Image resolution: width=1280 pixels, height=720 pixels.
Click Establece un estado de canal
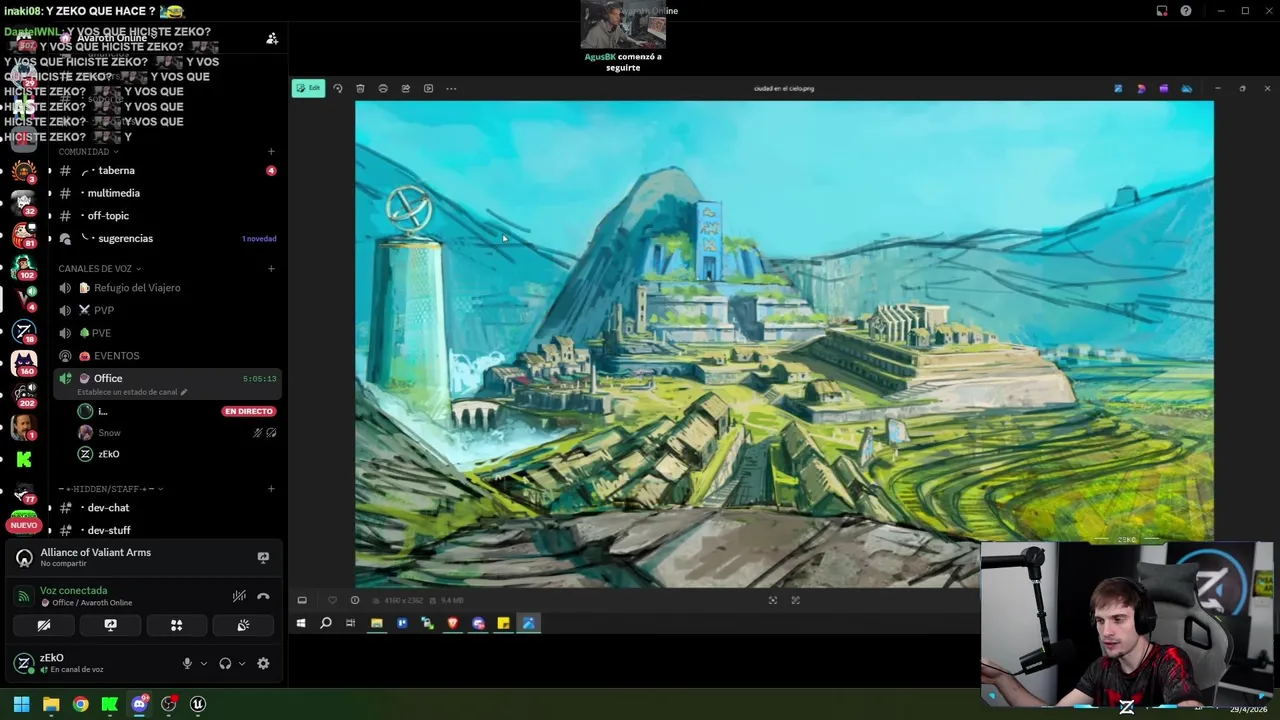[132, 392]
